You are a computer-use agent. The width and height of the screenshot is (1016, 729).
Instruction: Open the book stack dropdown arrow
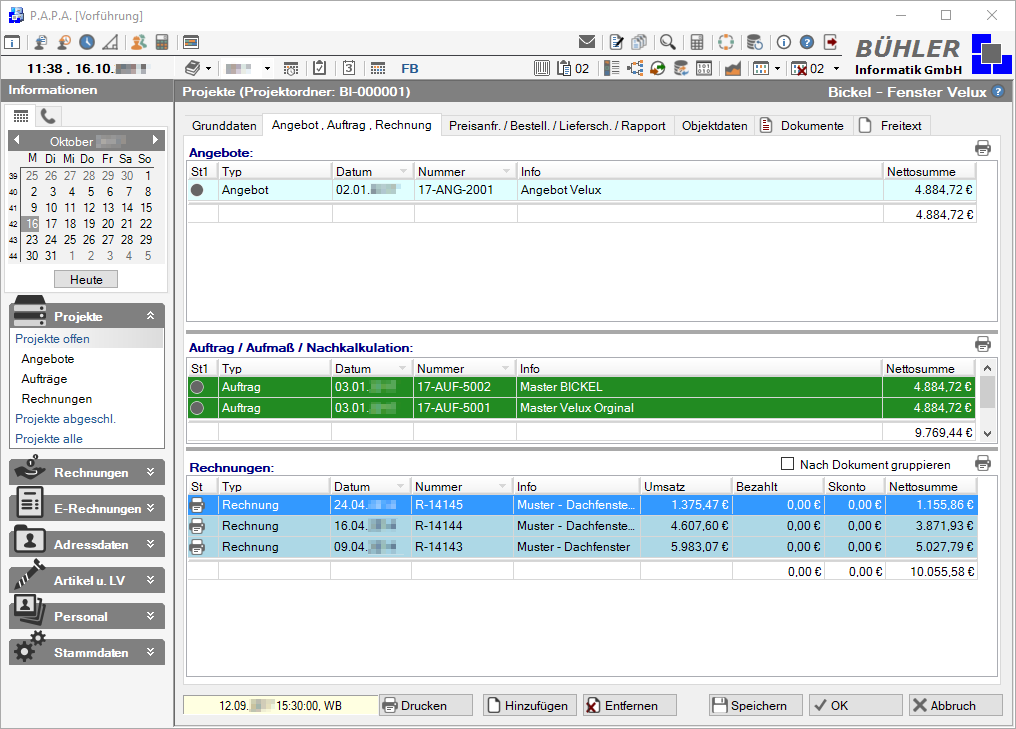(208, 69)
